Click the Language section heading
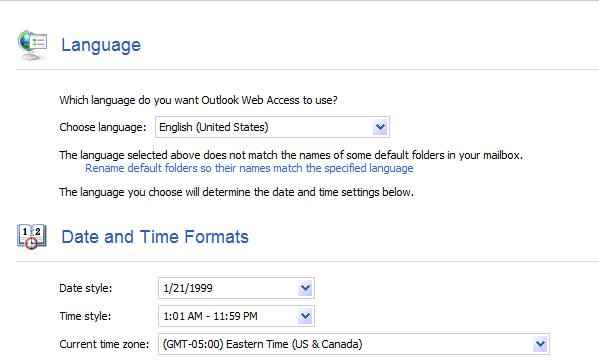This screenshot has height=364, width=599. pyautogui.click(x=101, y=45)
